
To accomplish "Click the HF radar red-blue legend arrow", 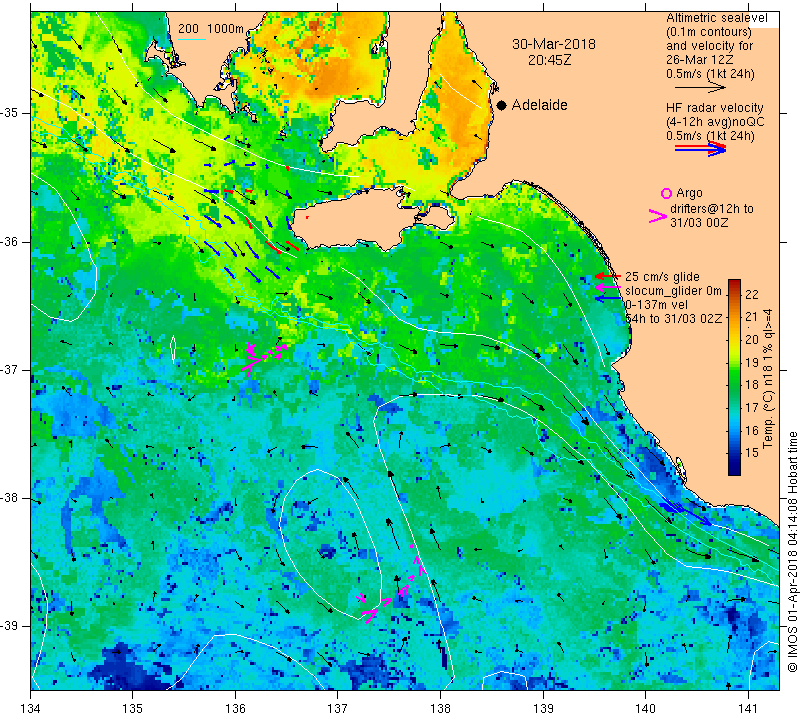I will coord(700,149).
